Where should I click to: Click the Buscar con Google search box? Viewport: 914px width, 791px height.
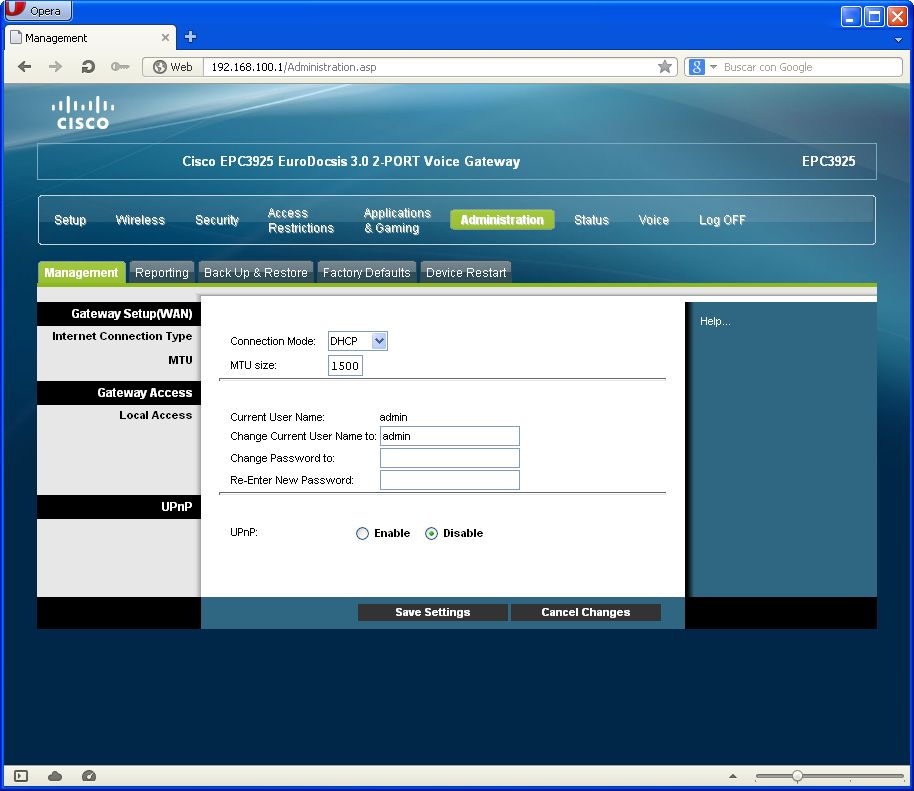810,67
